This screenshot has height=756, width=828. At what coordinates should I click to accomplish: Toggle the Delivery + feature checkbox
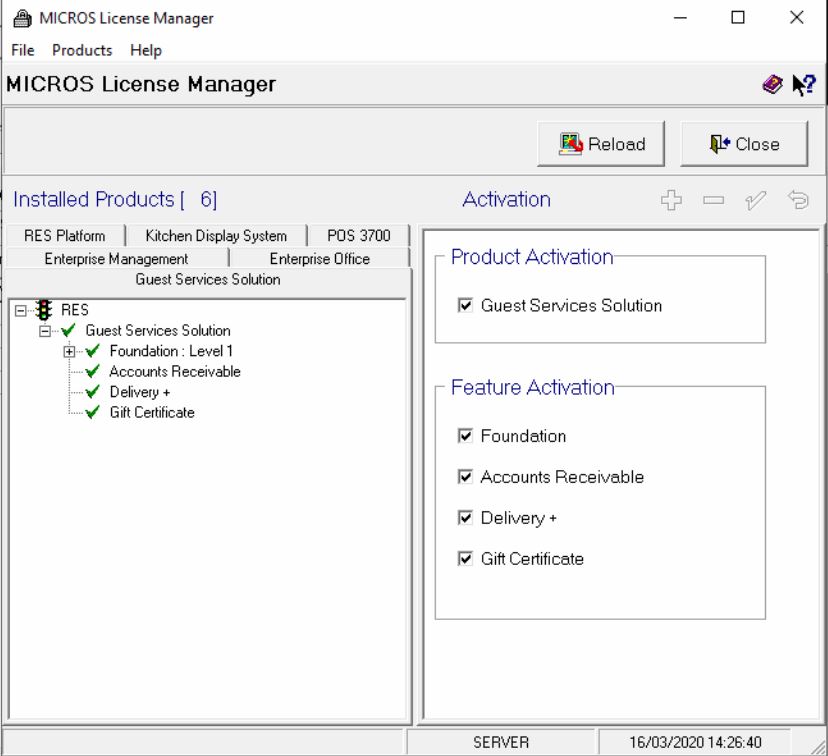tap(465, 518)
